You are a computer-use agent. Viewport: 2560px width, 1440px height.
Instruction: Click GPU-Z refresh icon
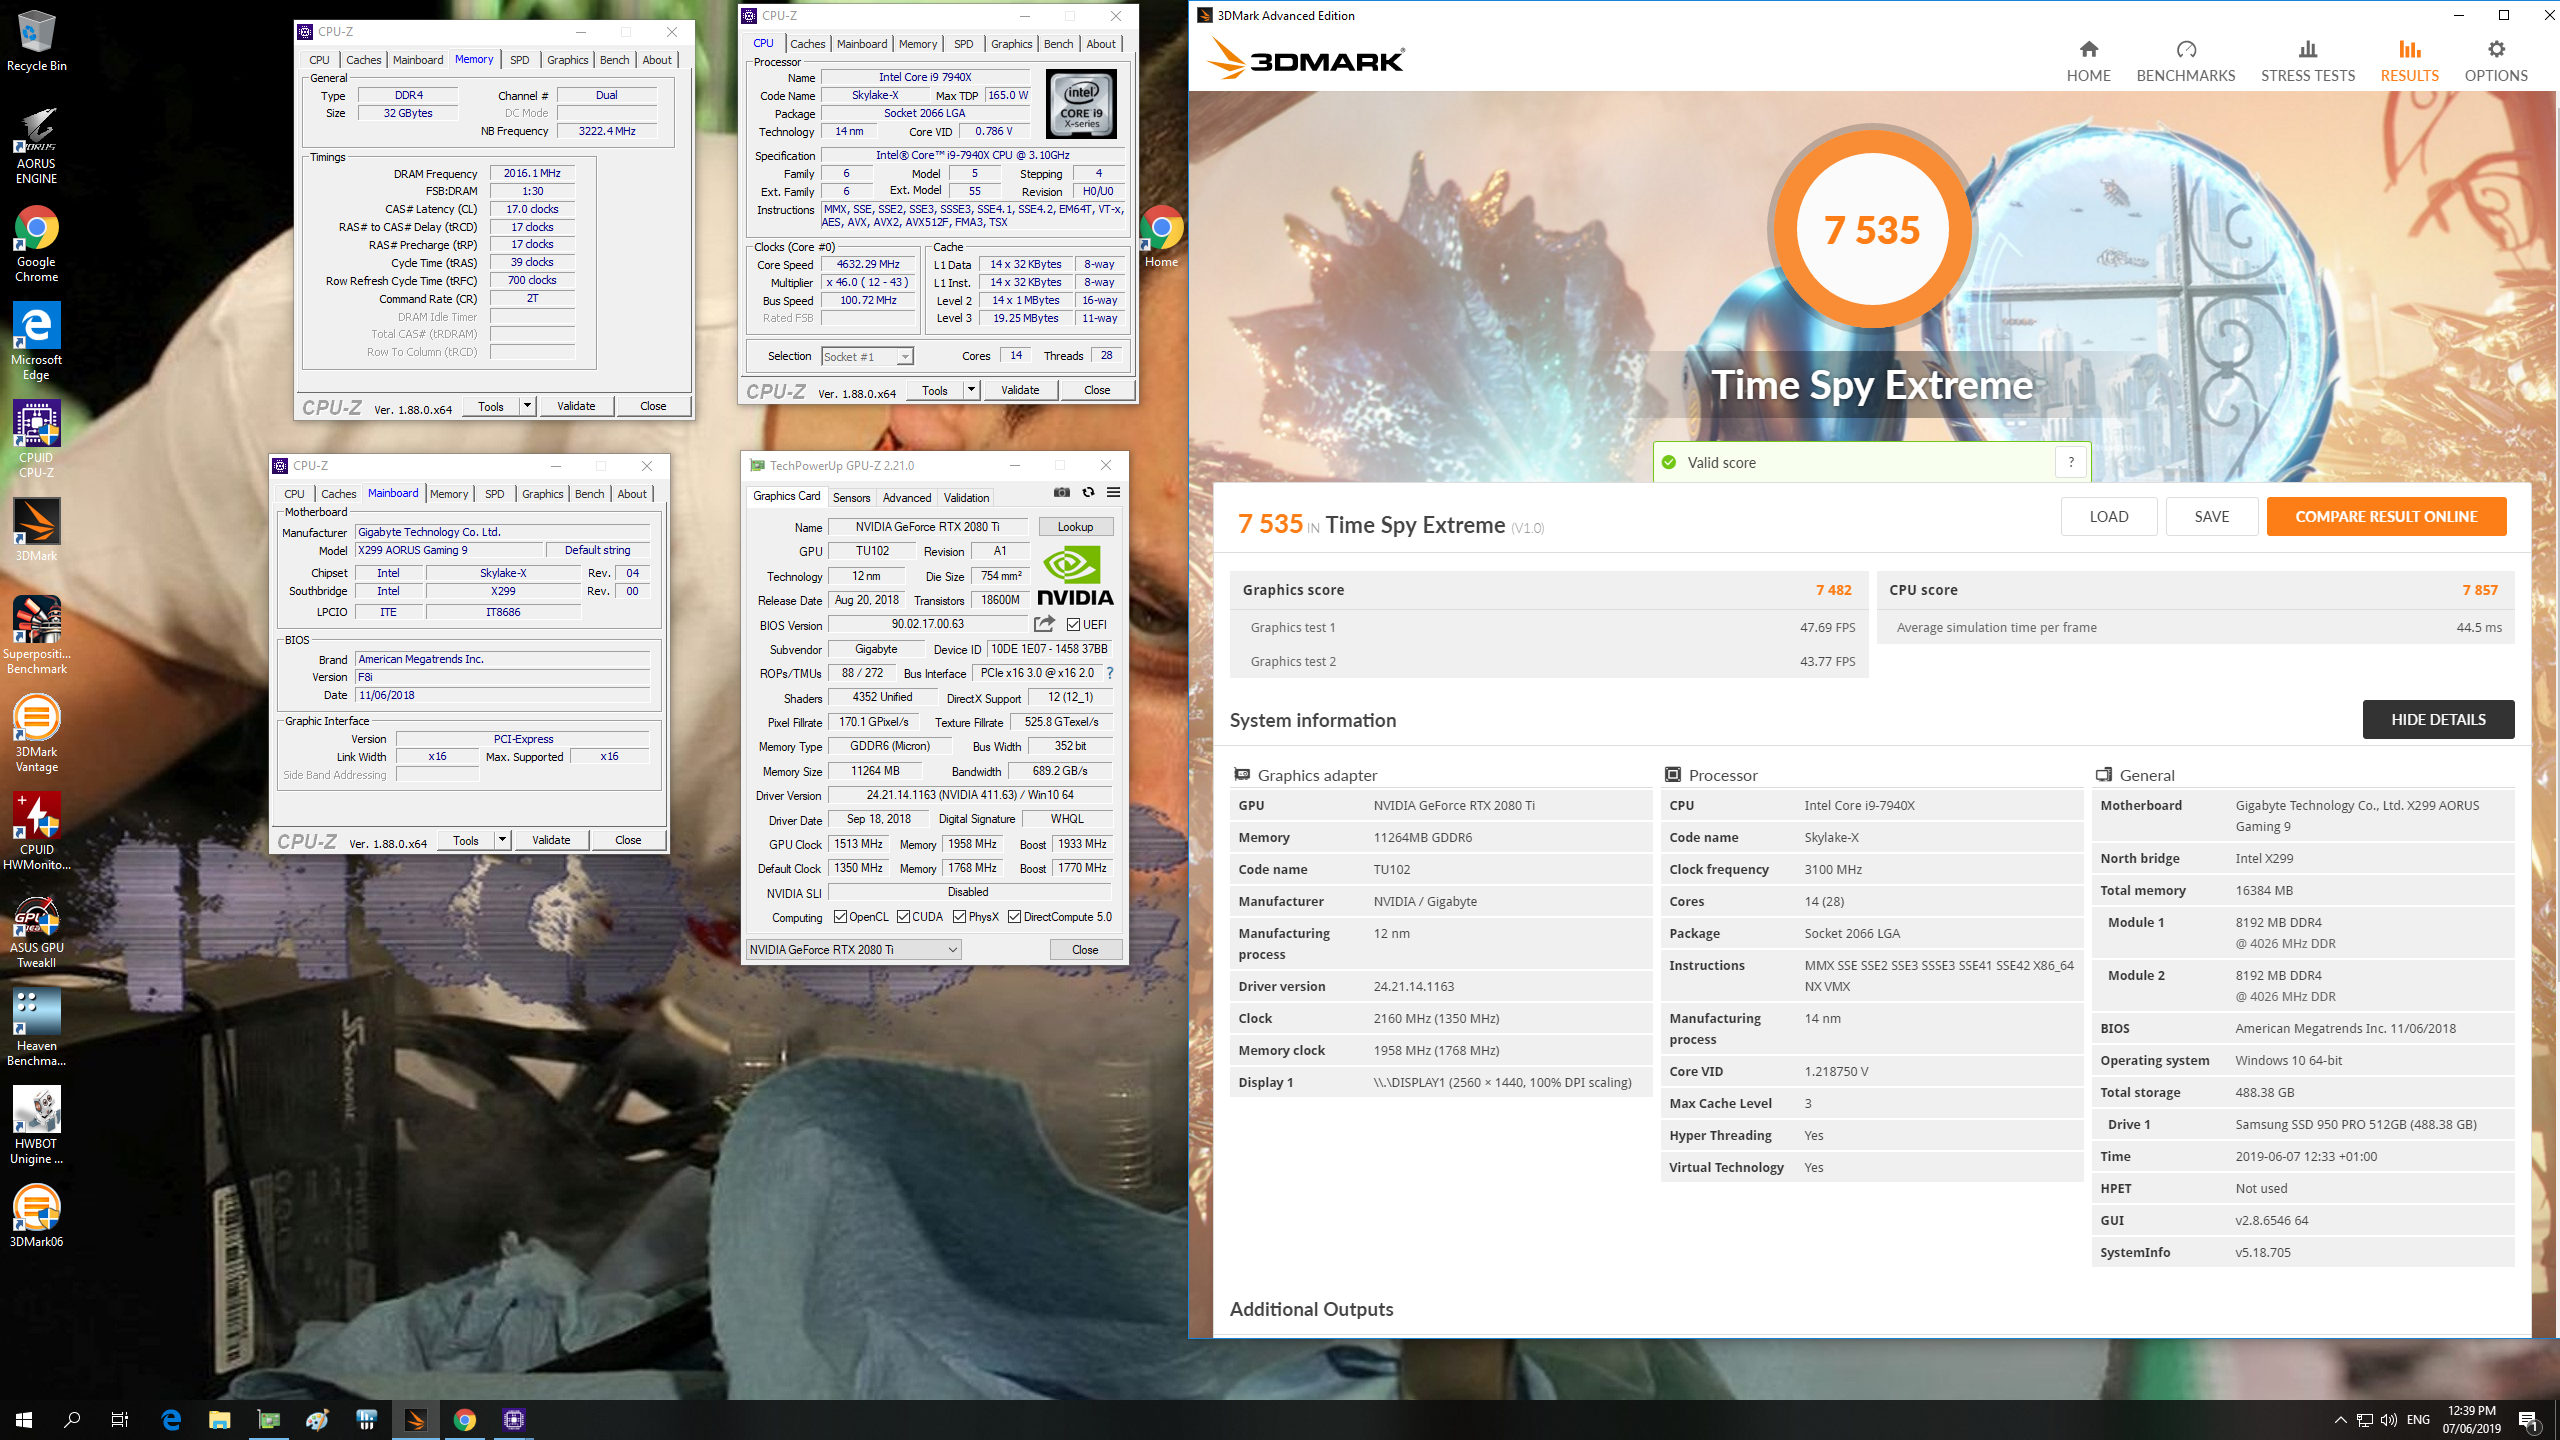pyautogui.click(x=1088, y=493)
